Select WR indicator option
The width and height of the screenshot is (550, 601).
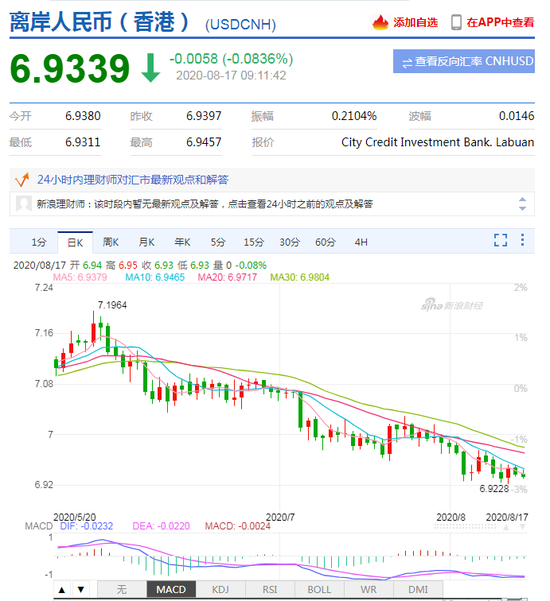point(369,590)
